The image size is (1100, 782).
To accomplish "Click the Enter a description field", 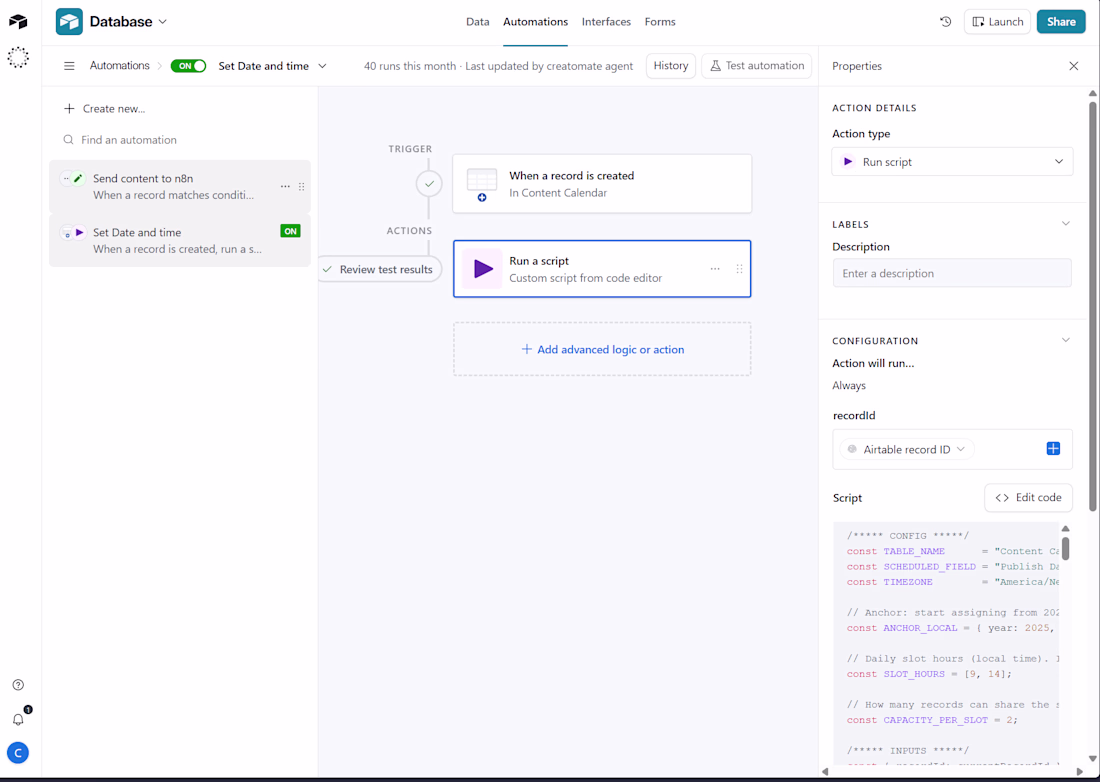I will 952,274.
